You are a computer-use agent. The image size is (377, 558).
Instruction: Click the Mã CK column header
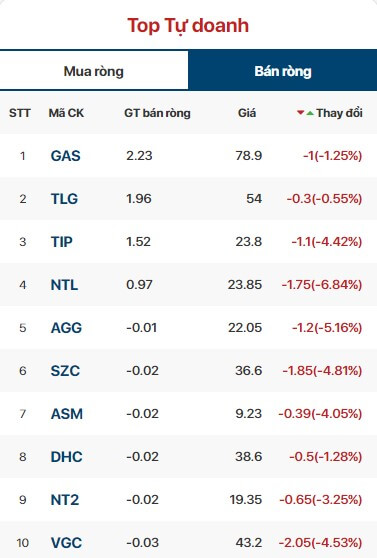point(66,113)
